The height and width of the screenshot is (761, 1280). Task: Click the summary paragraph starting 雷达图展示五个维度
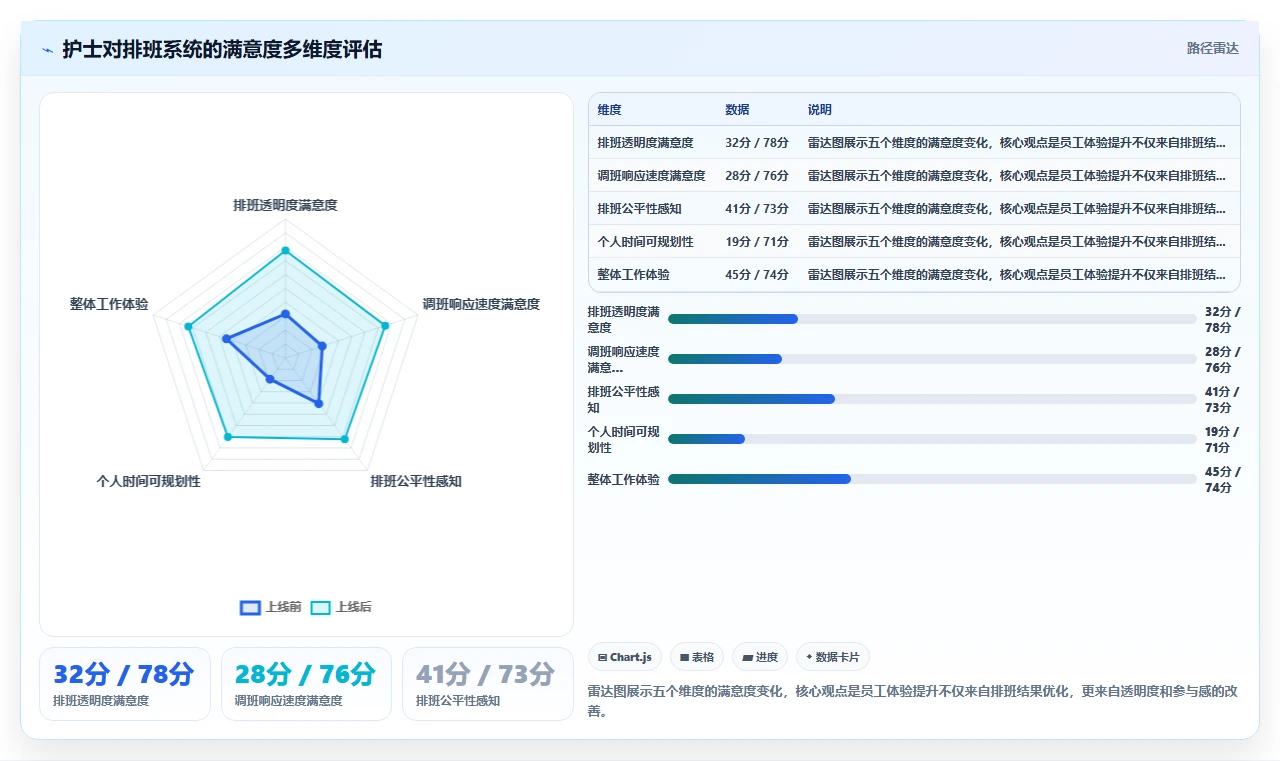914,702
